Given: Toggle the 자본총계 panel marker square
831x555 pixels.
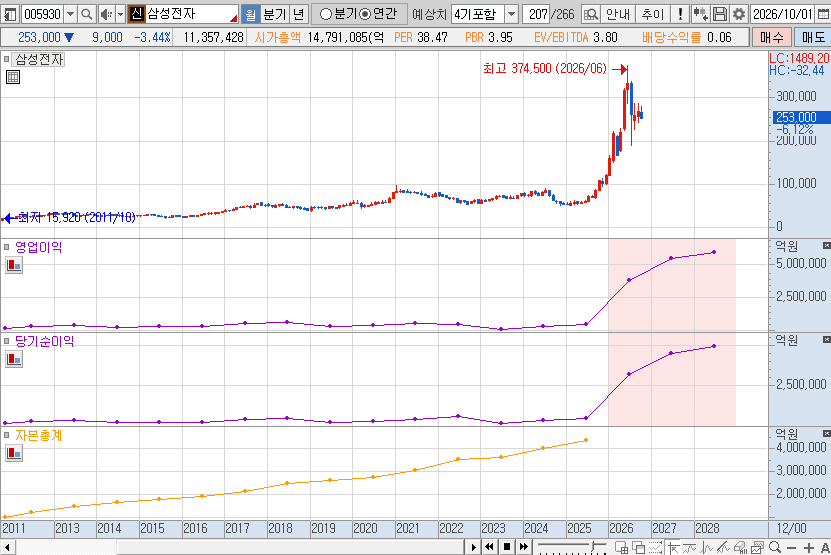Looking at the screenshot, I should point(6,435).
